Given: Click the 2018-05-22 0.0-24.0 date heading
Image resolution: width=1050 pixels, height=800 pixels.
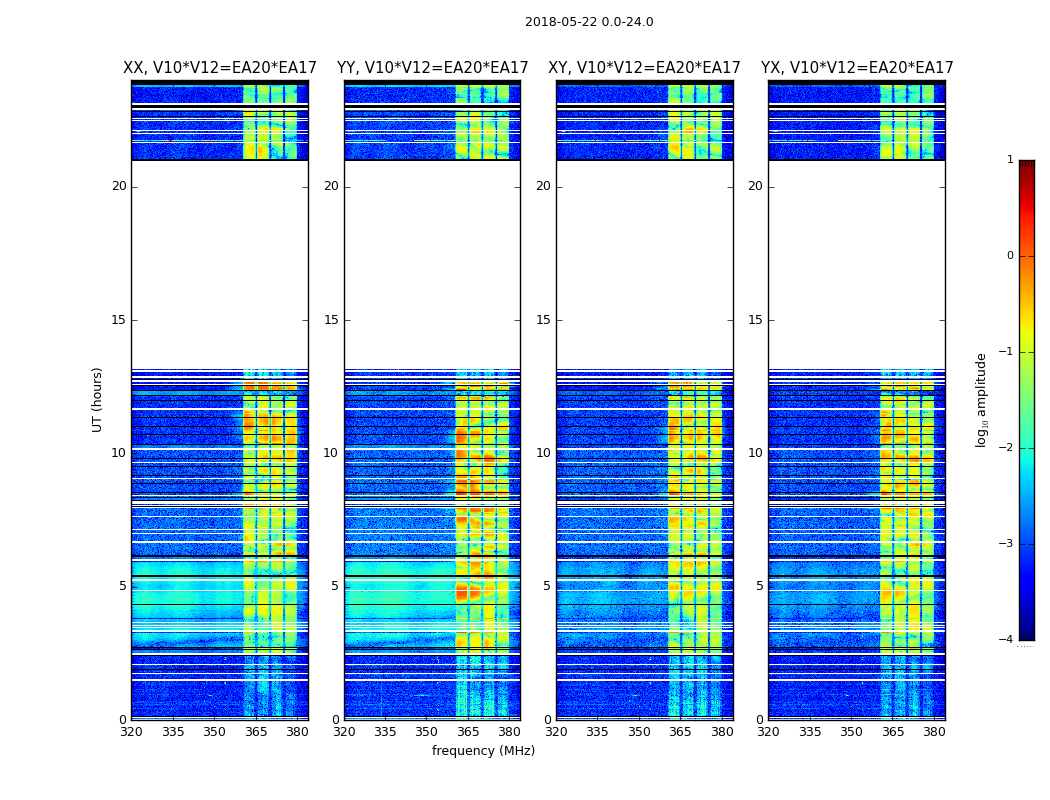Looking at the screenshot, I should (x=589, y=22).
